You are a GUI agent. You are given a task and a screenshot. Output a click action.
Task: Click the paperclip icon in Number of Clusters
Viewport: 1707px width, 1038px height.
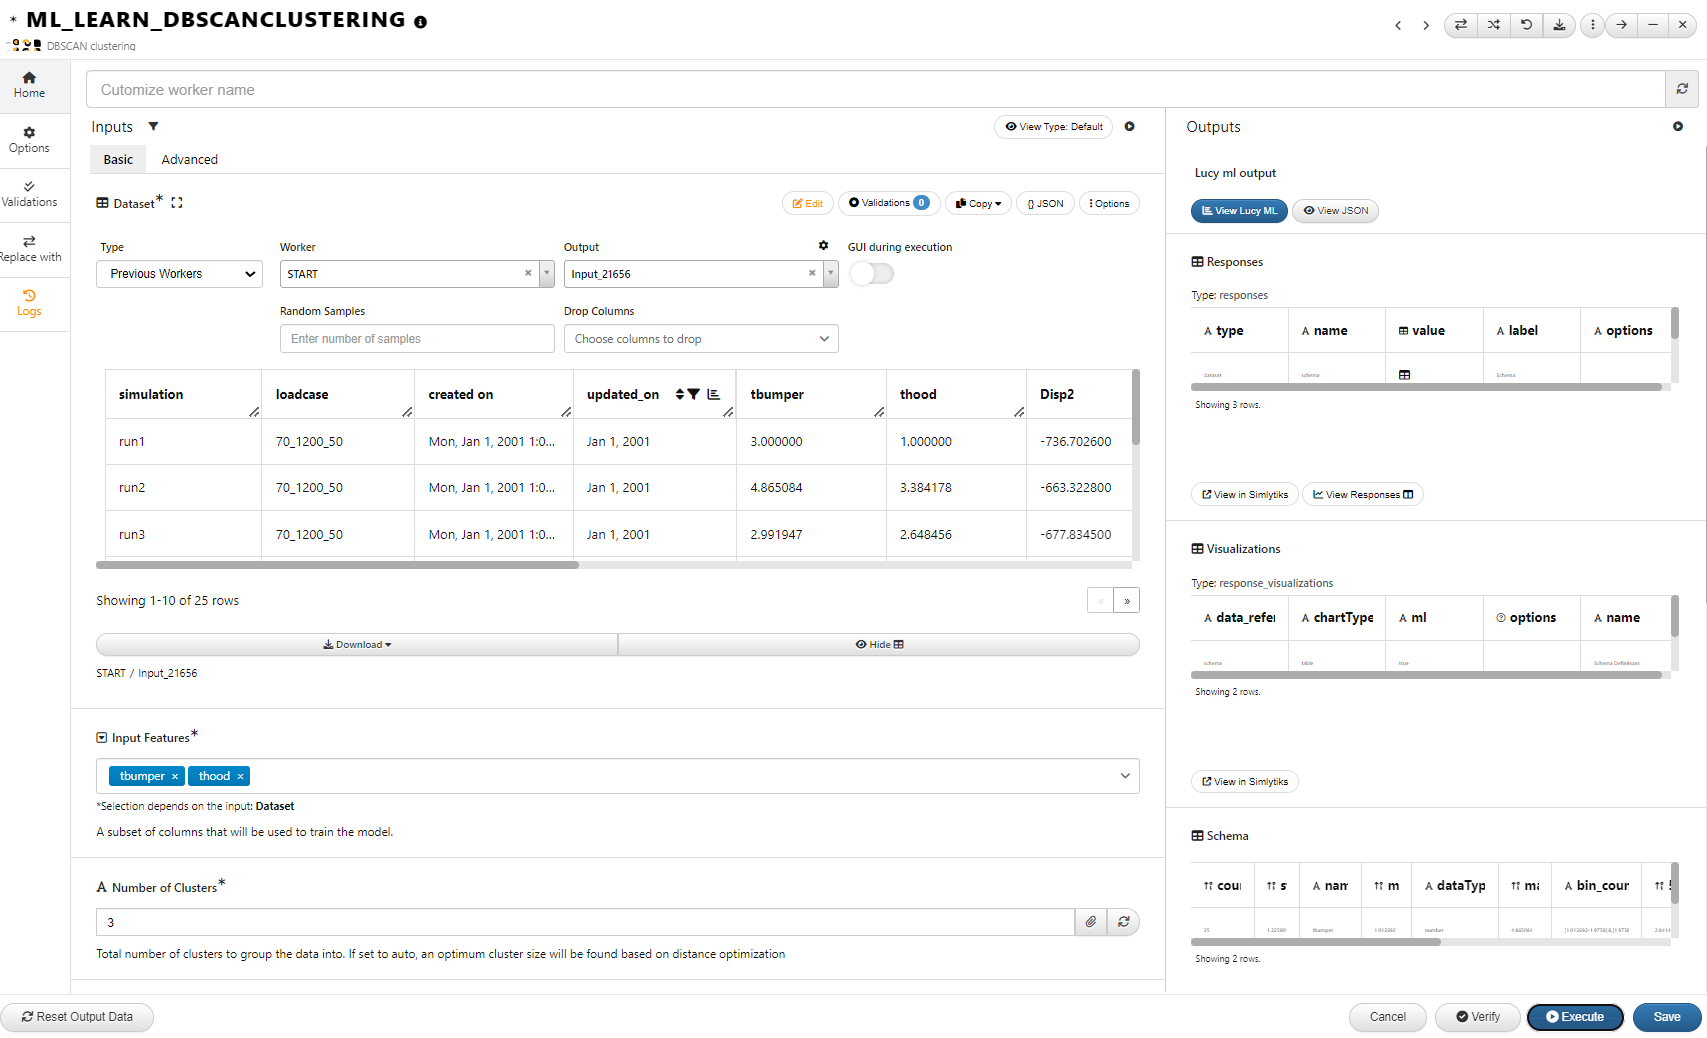pos(1091,922)
